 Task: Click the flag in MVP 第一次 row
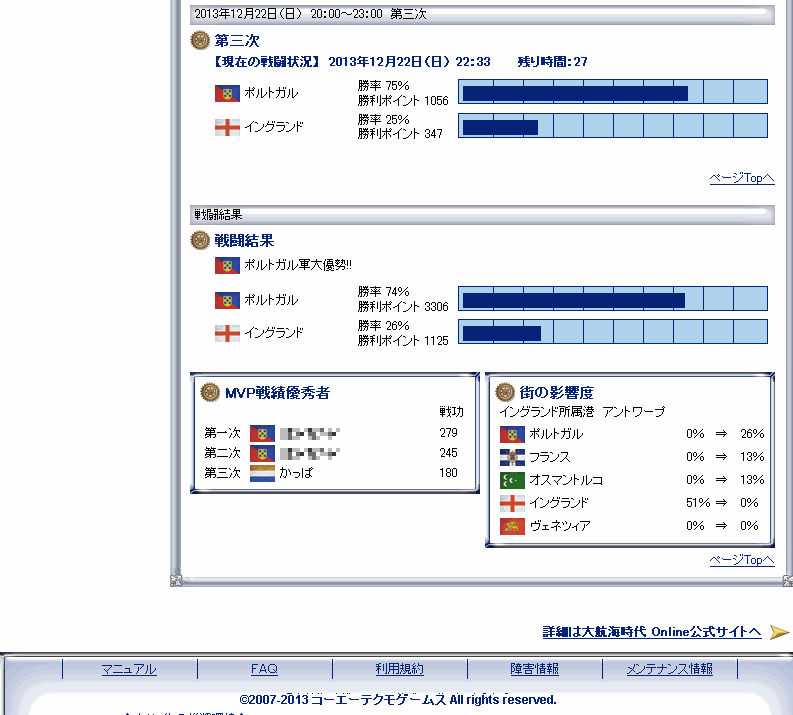coord(262,433)
